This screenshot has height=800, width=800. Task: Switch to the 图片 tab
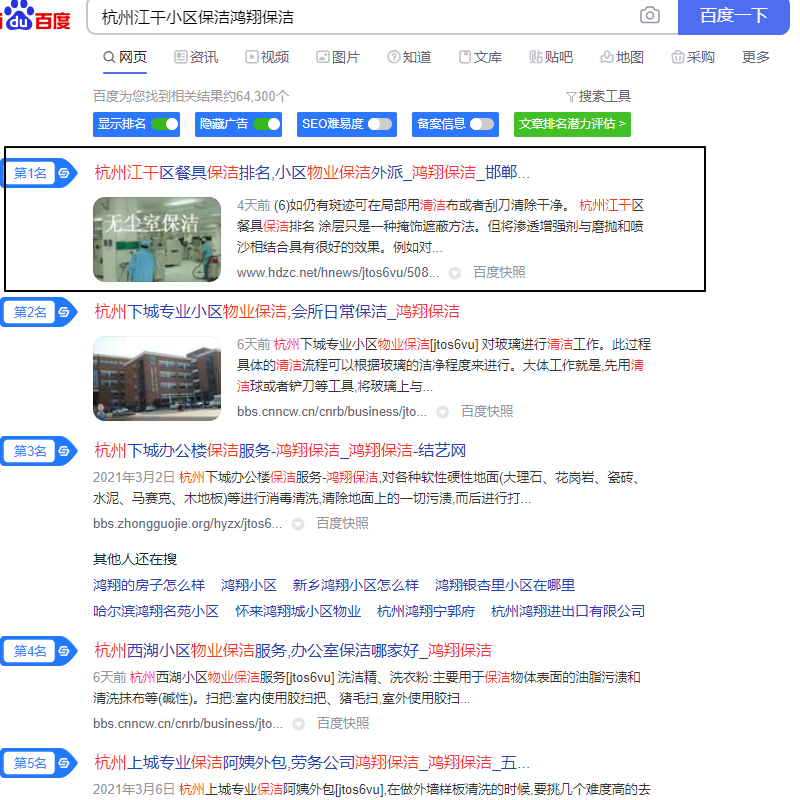(x=338, y=57)
